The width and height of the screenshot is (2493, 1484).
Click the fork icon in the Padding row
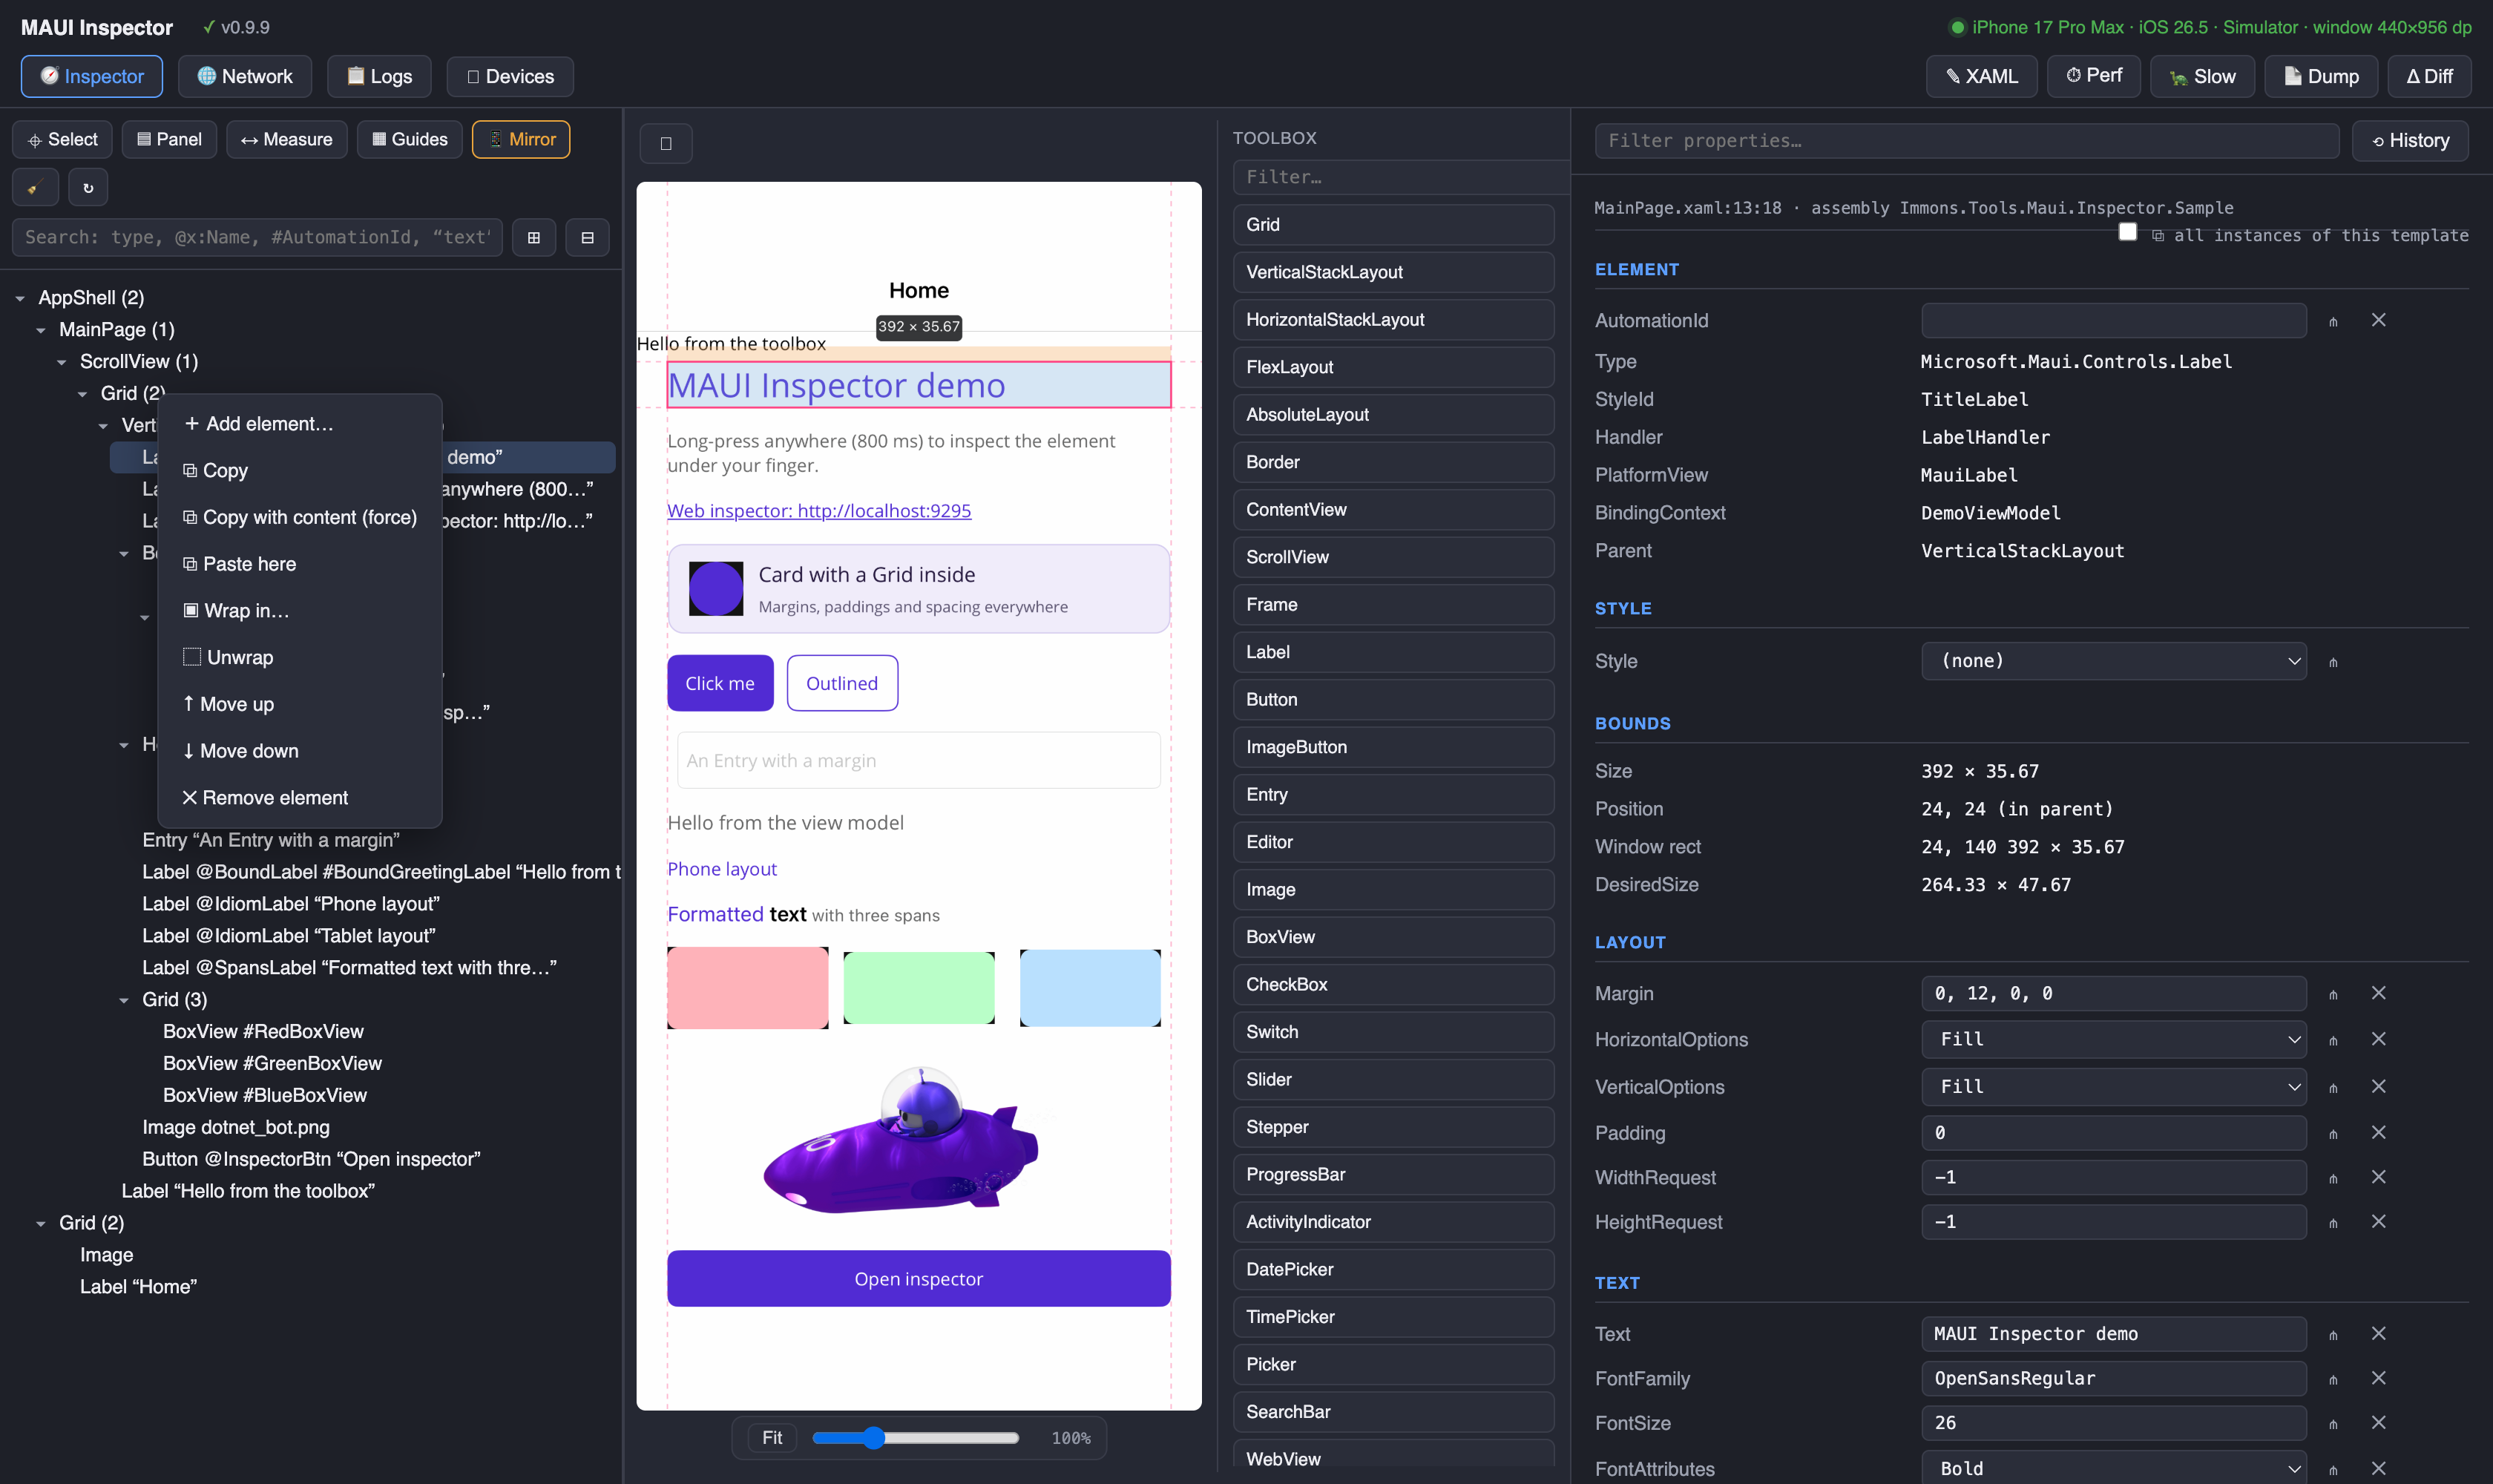(x=2333, y=1134)
